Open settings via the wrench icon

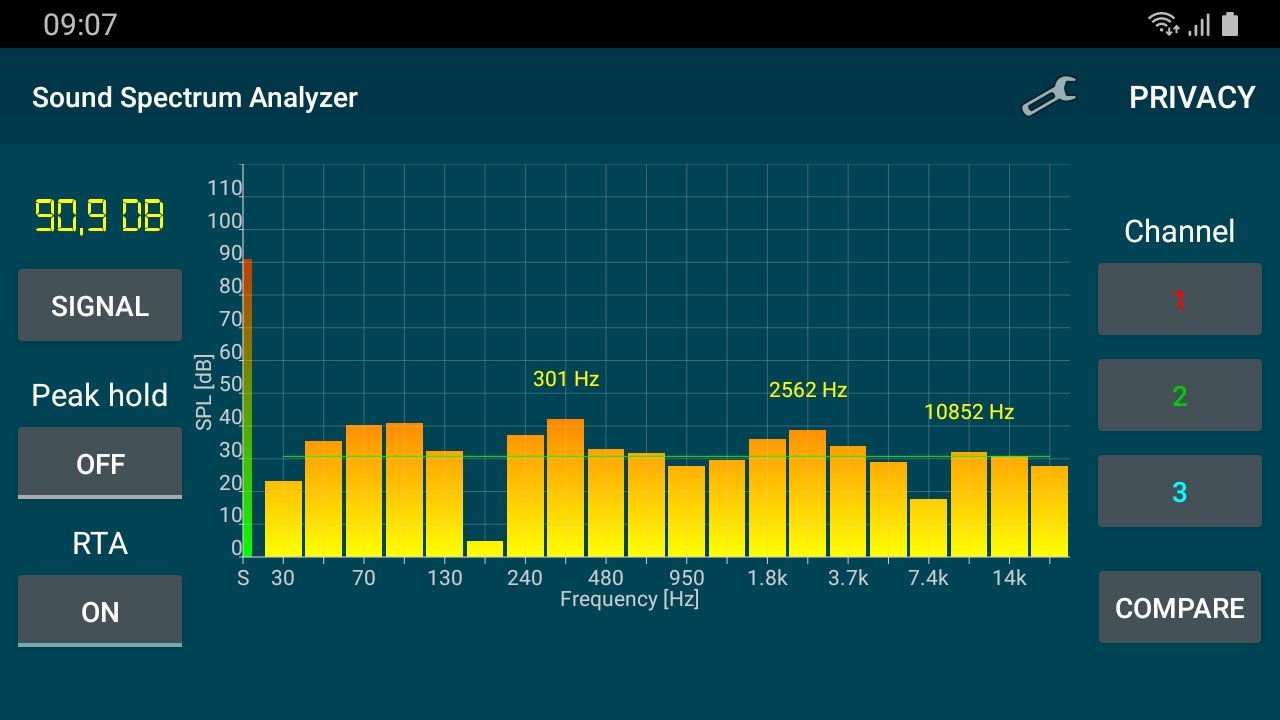click(x=1048, y=96)
